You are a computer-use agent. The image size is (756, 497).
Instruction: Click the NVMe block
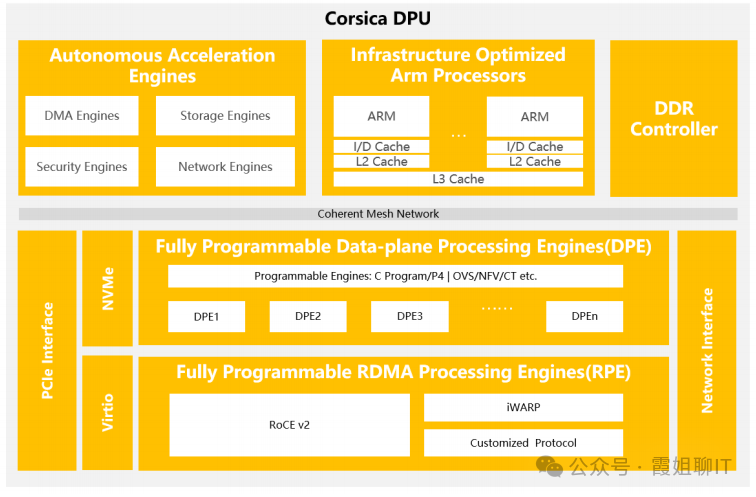[108, 288]
